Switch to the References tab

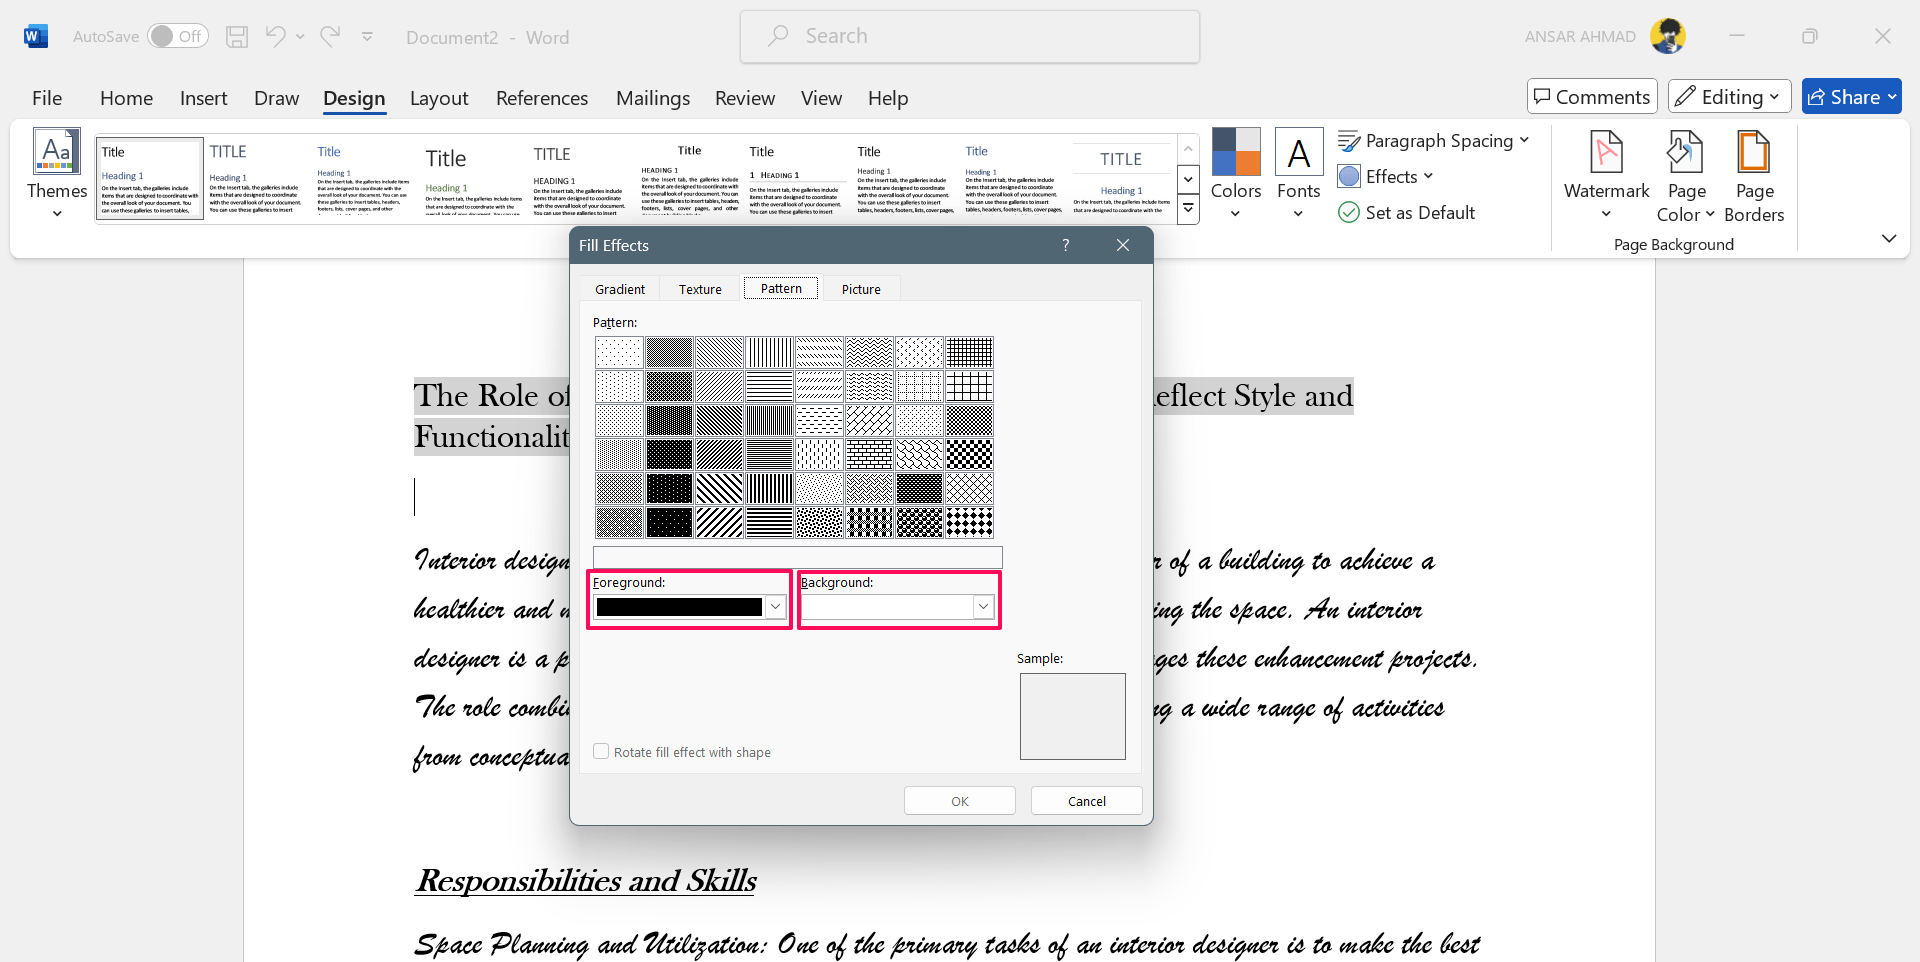pos(542,98)
